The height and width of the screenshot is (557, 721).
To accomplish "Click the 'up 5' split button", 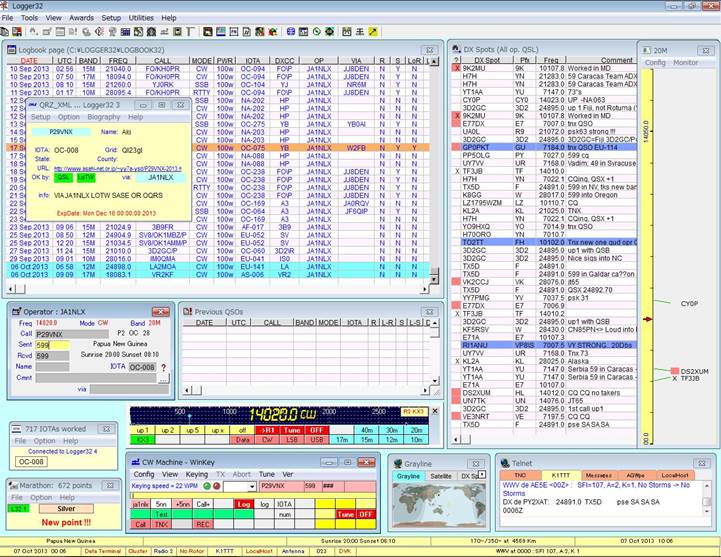I will (x=193, y=430).
